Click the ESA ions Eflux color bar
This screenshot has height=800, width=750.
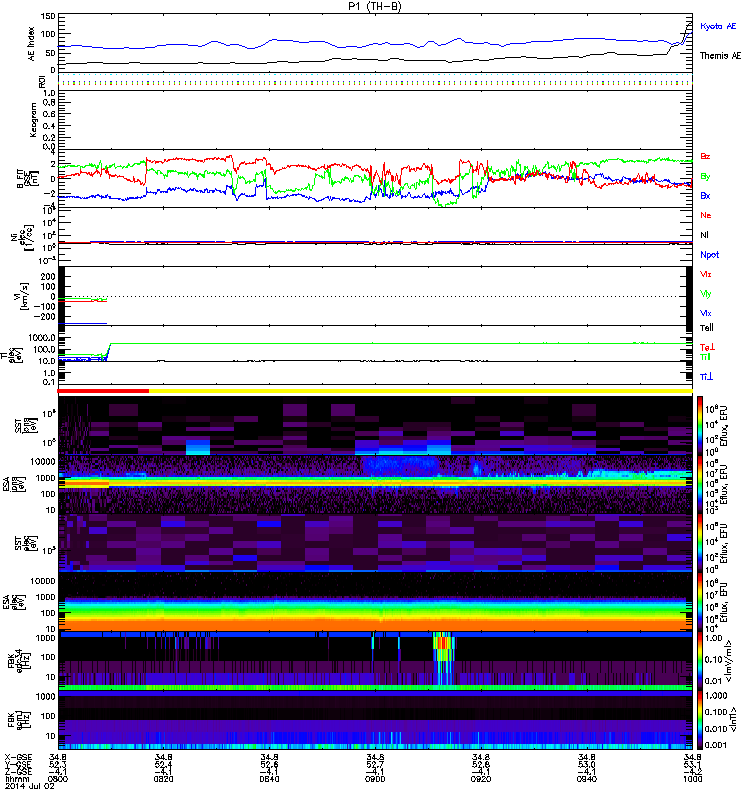700,484
